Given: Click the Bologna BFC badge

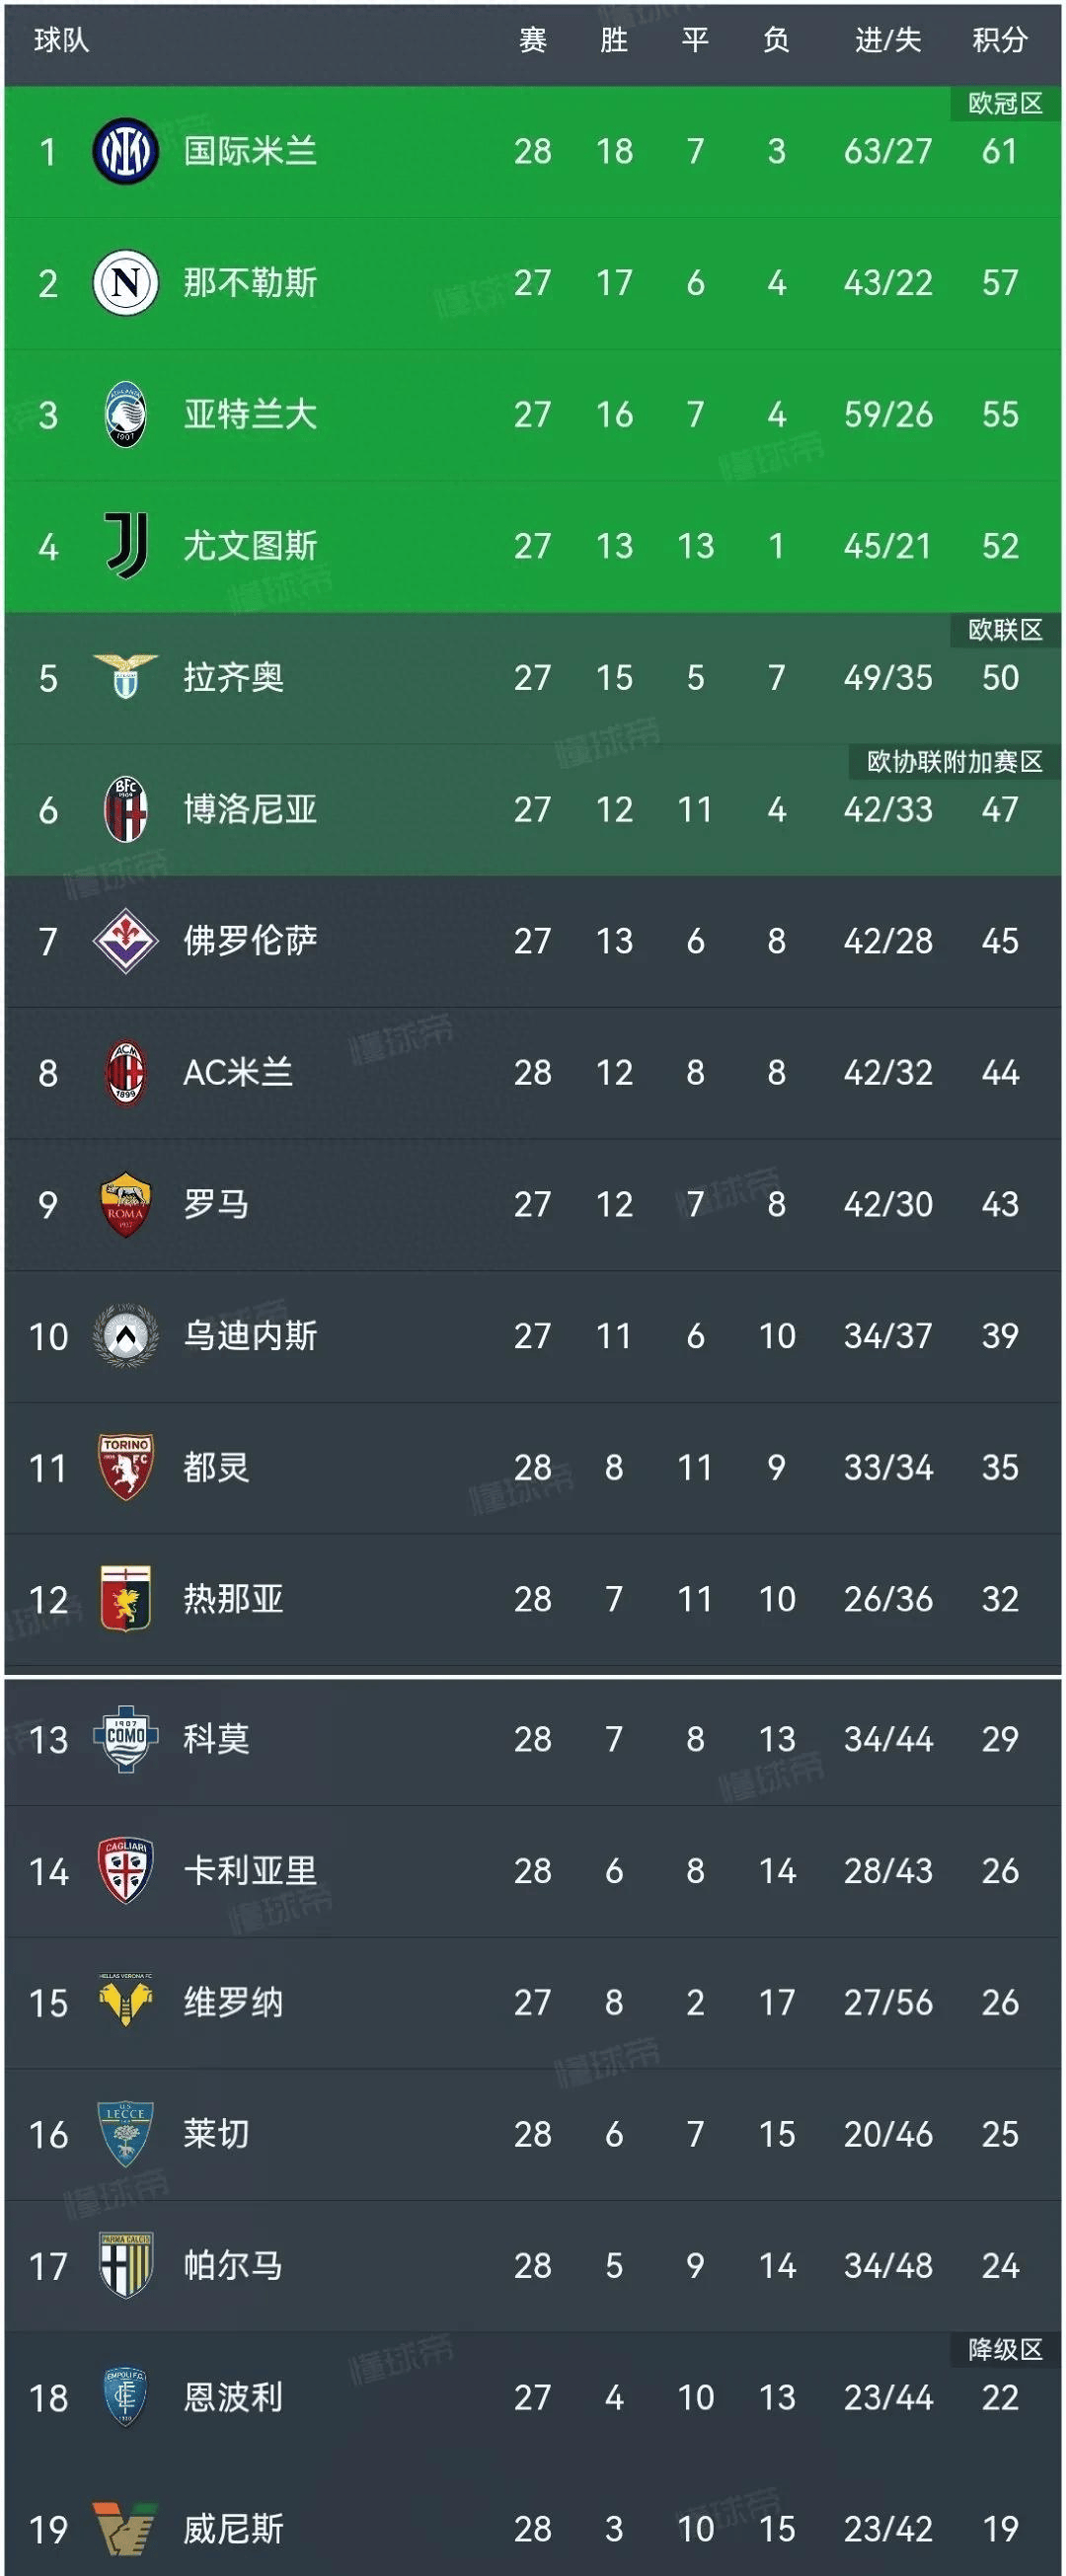Looking at the screenshot, I should point(125,809).
